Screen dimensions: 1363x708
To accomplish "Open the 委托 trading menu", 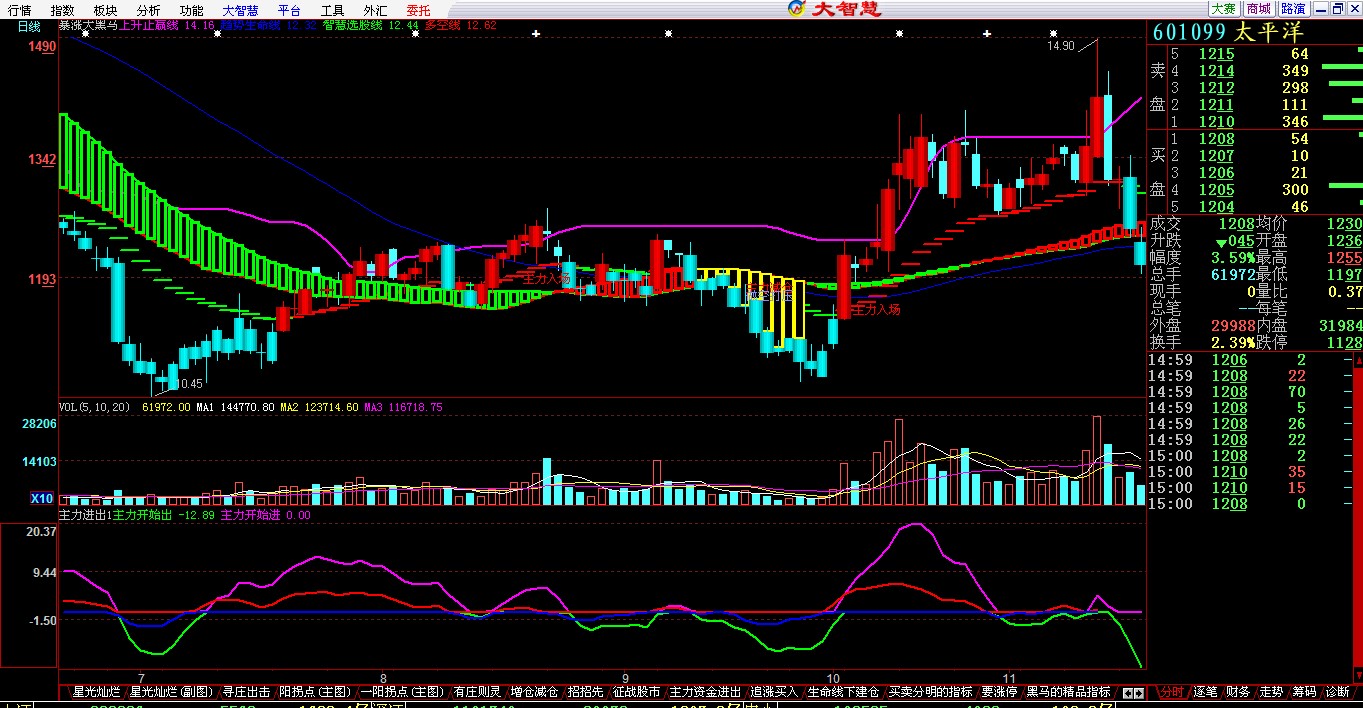I will 418,9.
